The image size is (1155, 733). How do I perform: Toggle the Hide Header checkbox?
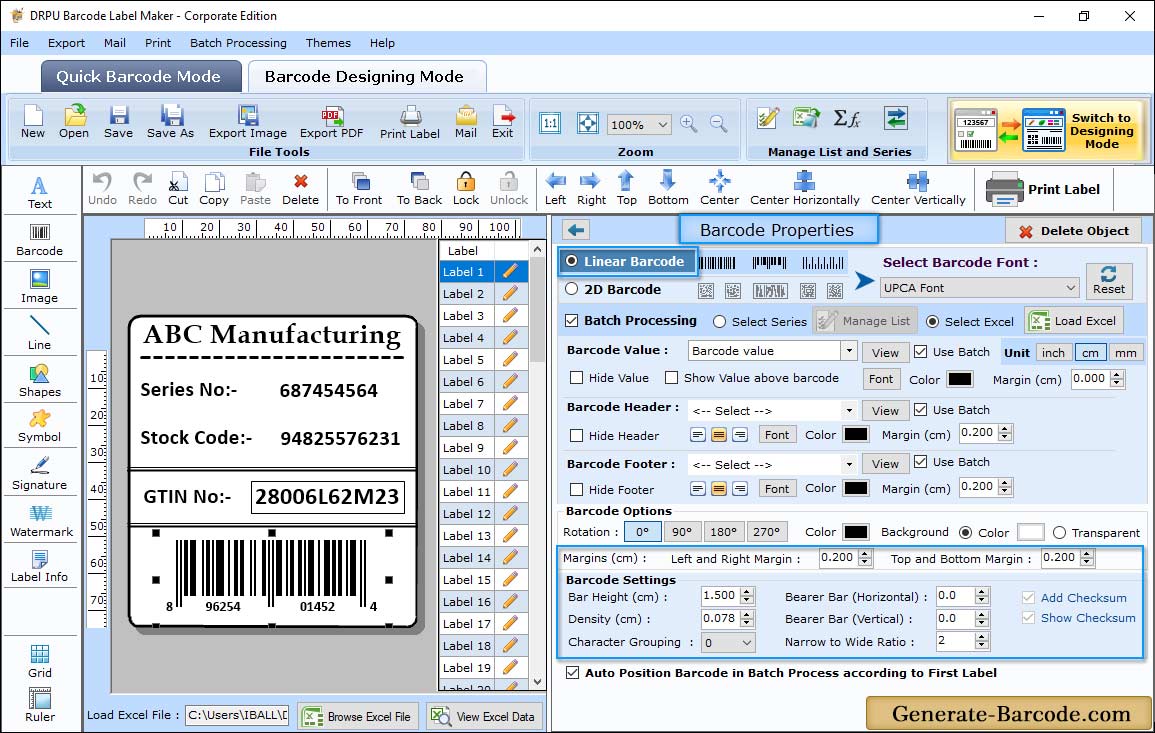click(577, 436)
